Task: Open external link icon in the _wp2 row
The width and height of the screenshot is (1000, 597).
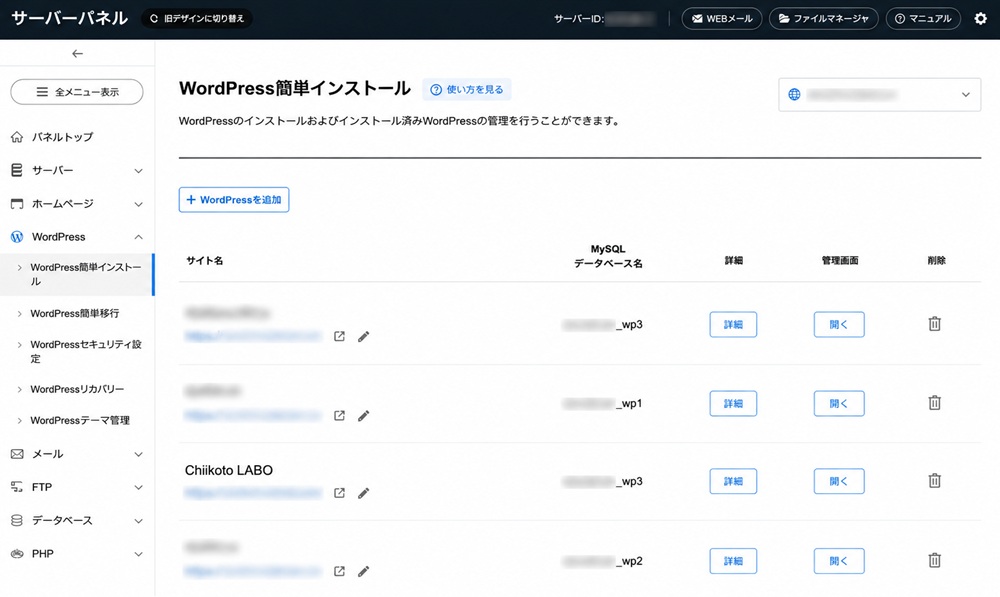Action: pyautogui.click(x=339, y=571)
